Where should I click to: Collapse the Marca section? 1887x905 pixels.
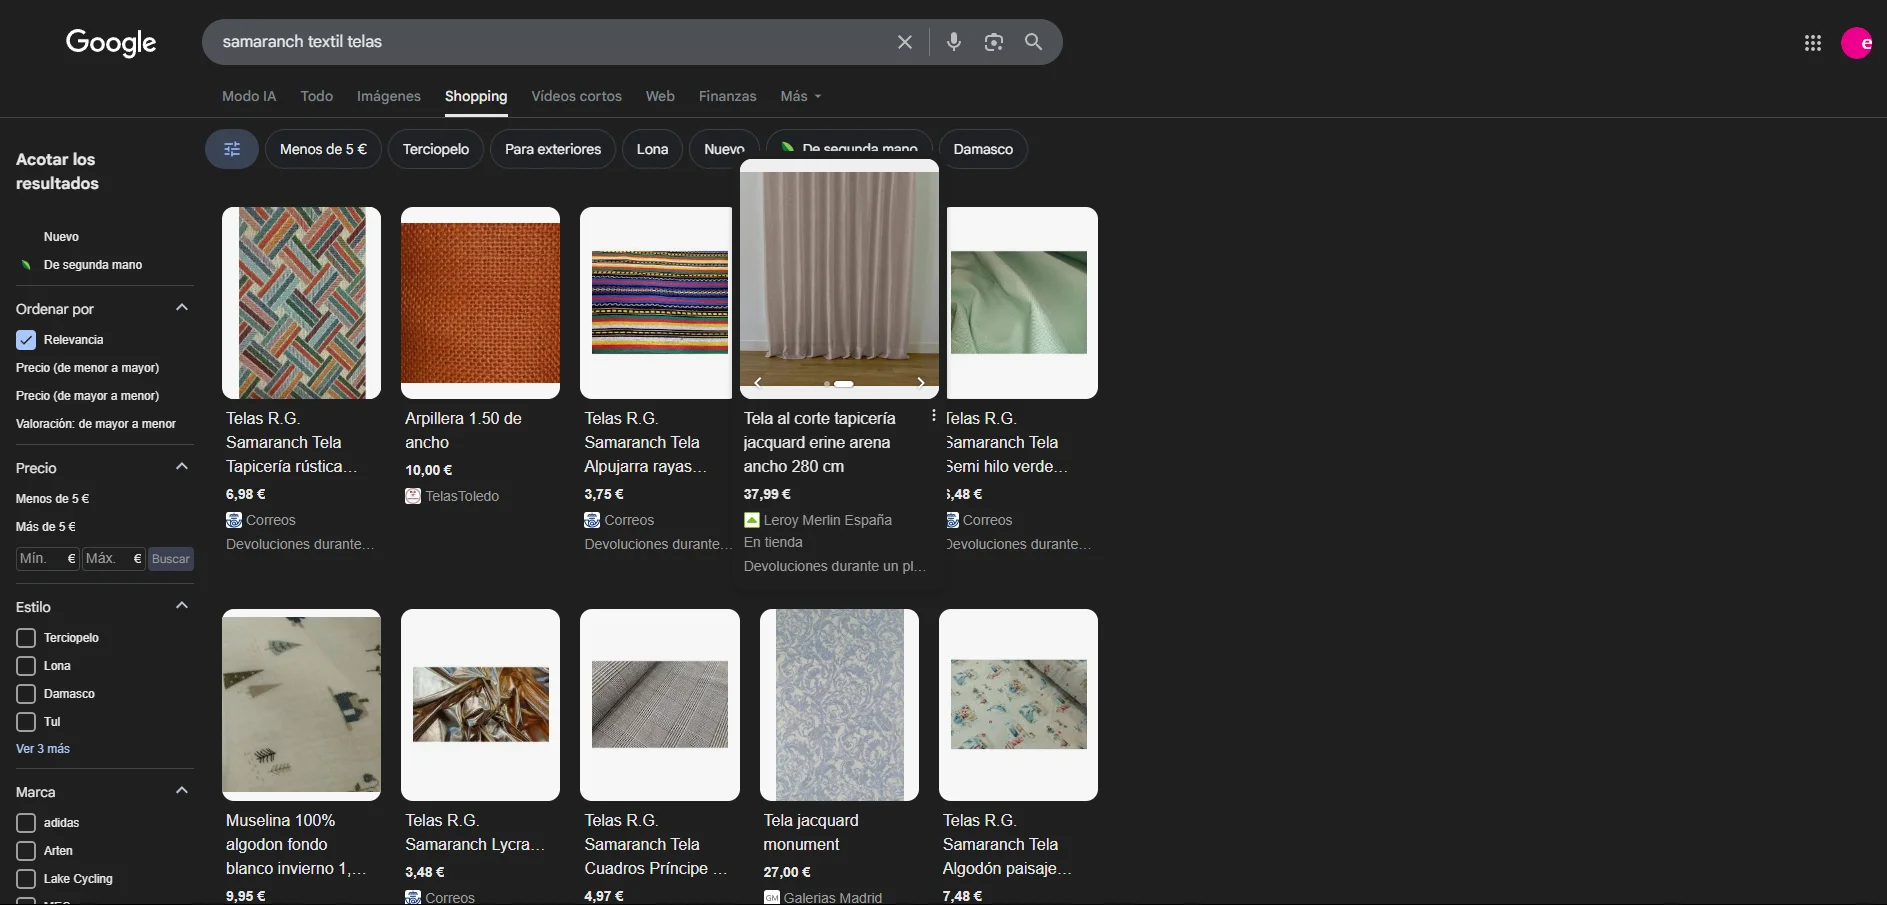click(x=182, y=790)
